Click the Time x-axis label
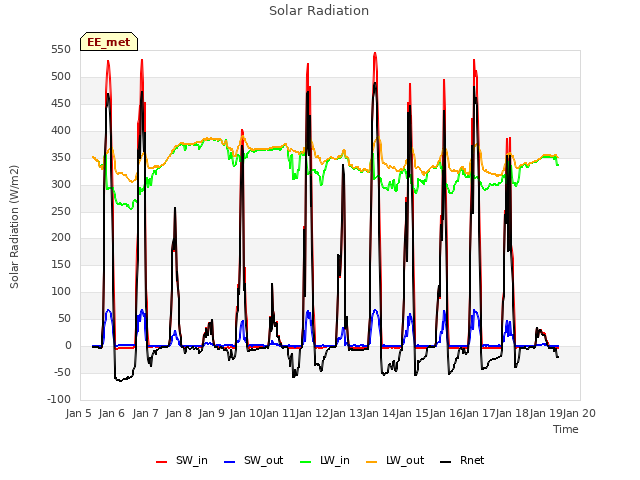Screen dimensions: 640x480 coord(566,429)
